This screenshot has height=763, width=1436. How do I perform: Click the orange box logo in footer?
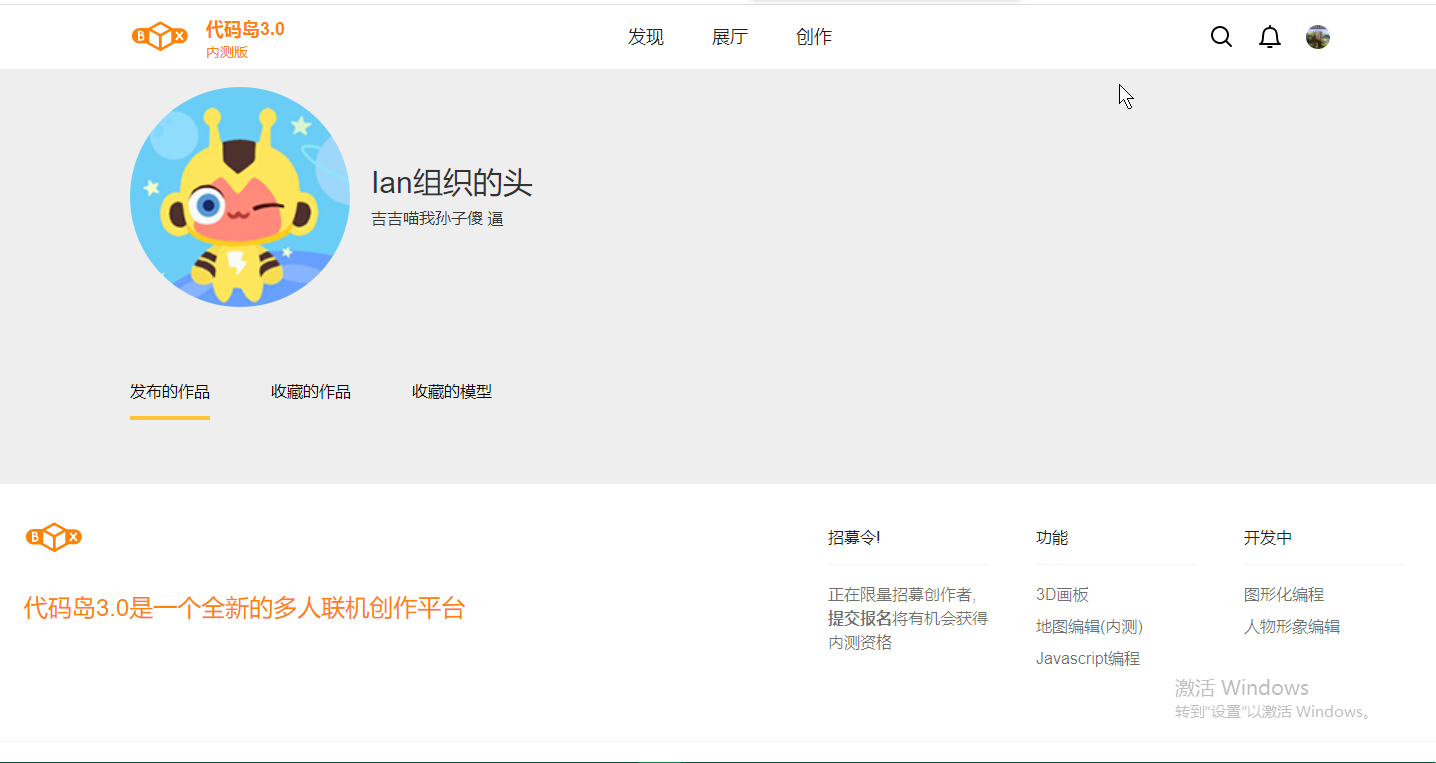[x=54, y=537]
